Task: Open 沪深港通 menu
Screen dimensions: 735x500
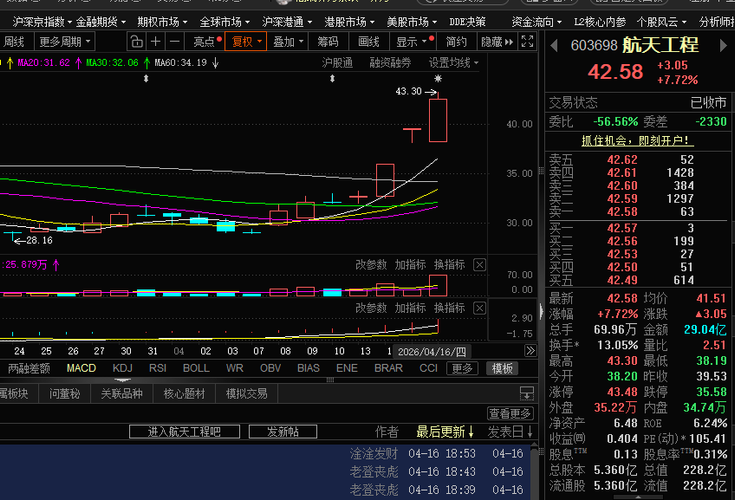Action: click(x=287, y=22)
